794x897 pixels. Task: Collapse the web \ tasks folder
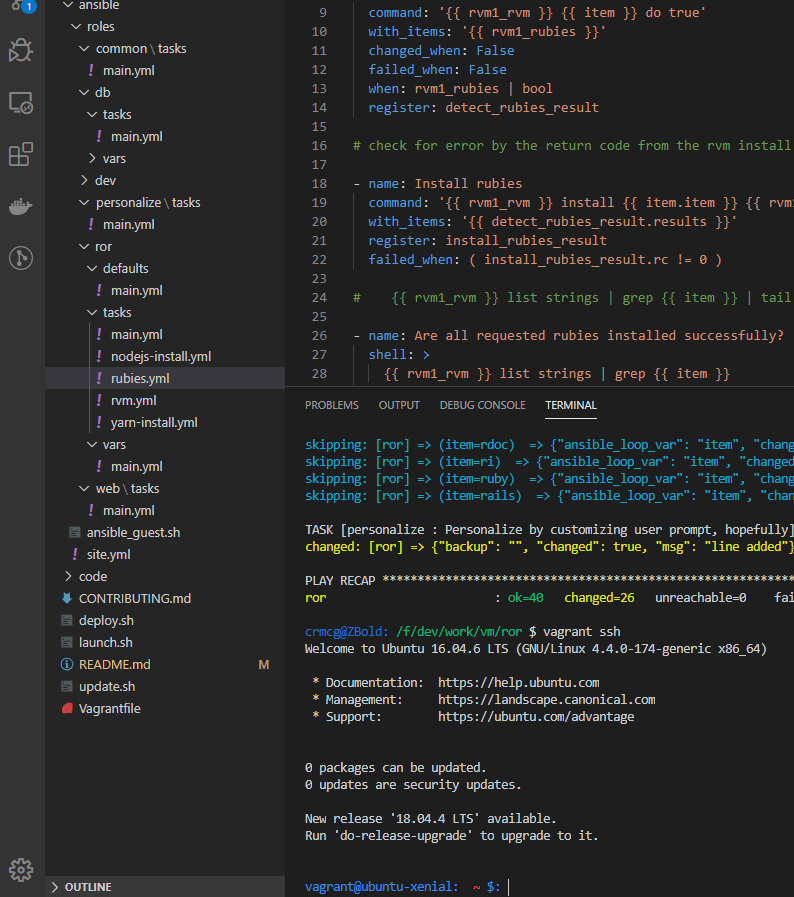click(84, 489)
